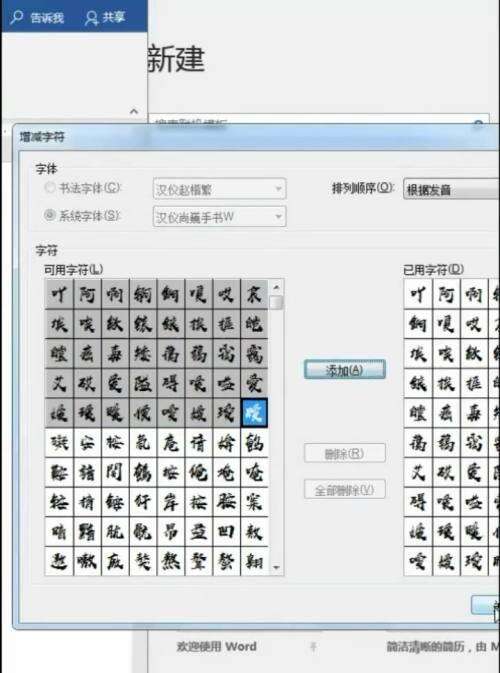
Task: Select 碍 in the available characters list
Action: click(171, 383)
